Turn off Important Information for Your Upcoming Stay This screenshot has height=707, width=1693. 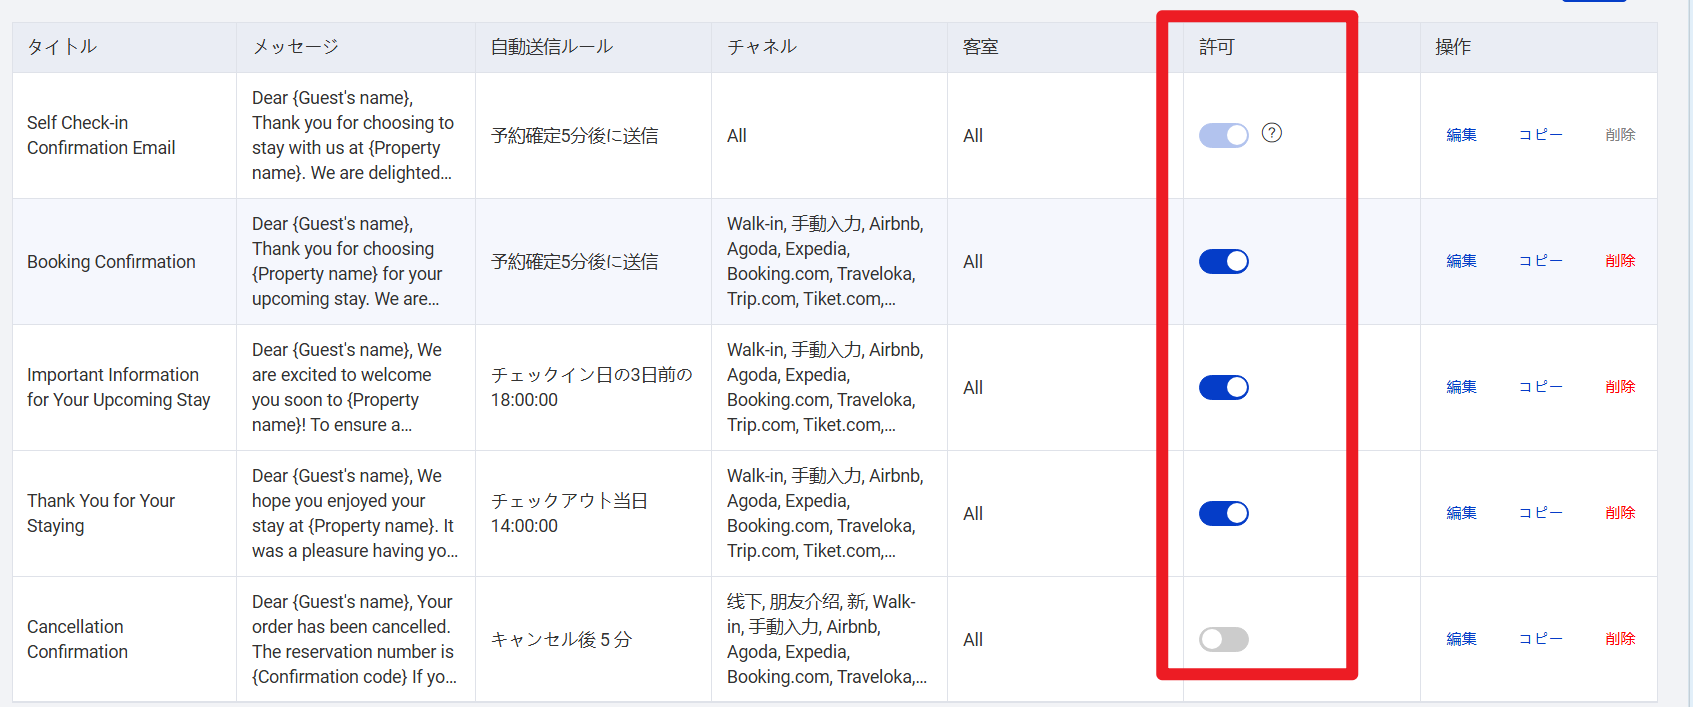coord(1224,387)
